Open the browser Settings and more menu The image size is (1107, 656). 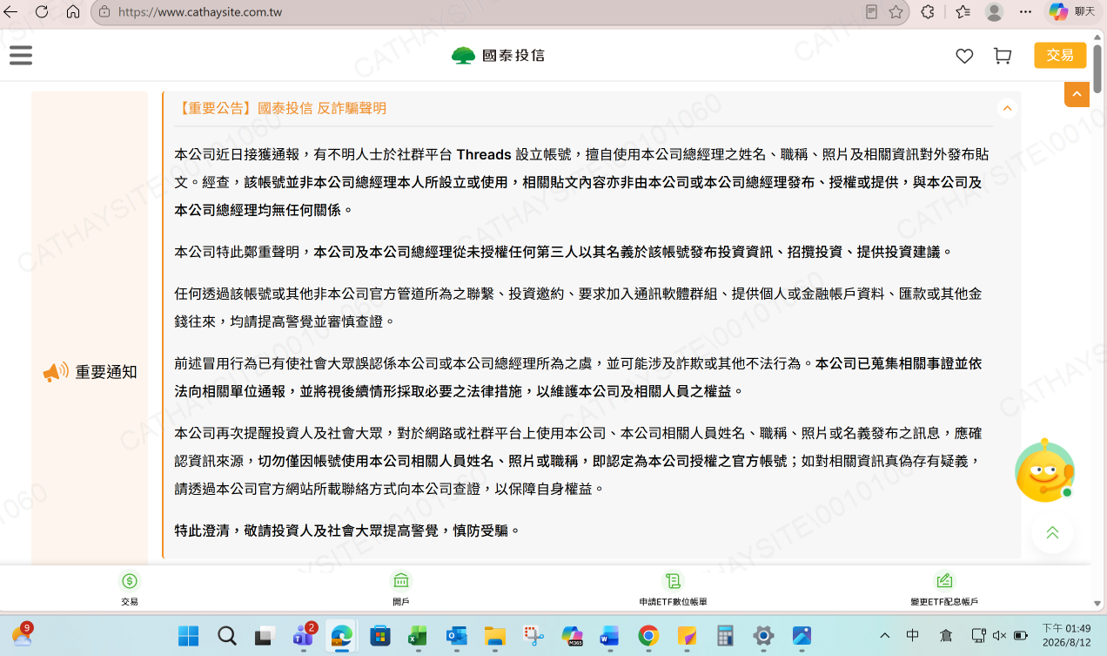1026,12
